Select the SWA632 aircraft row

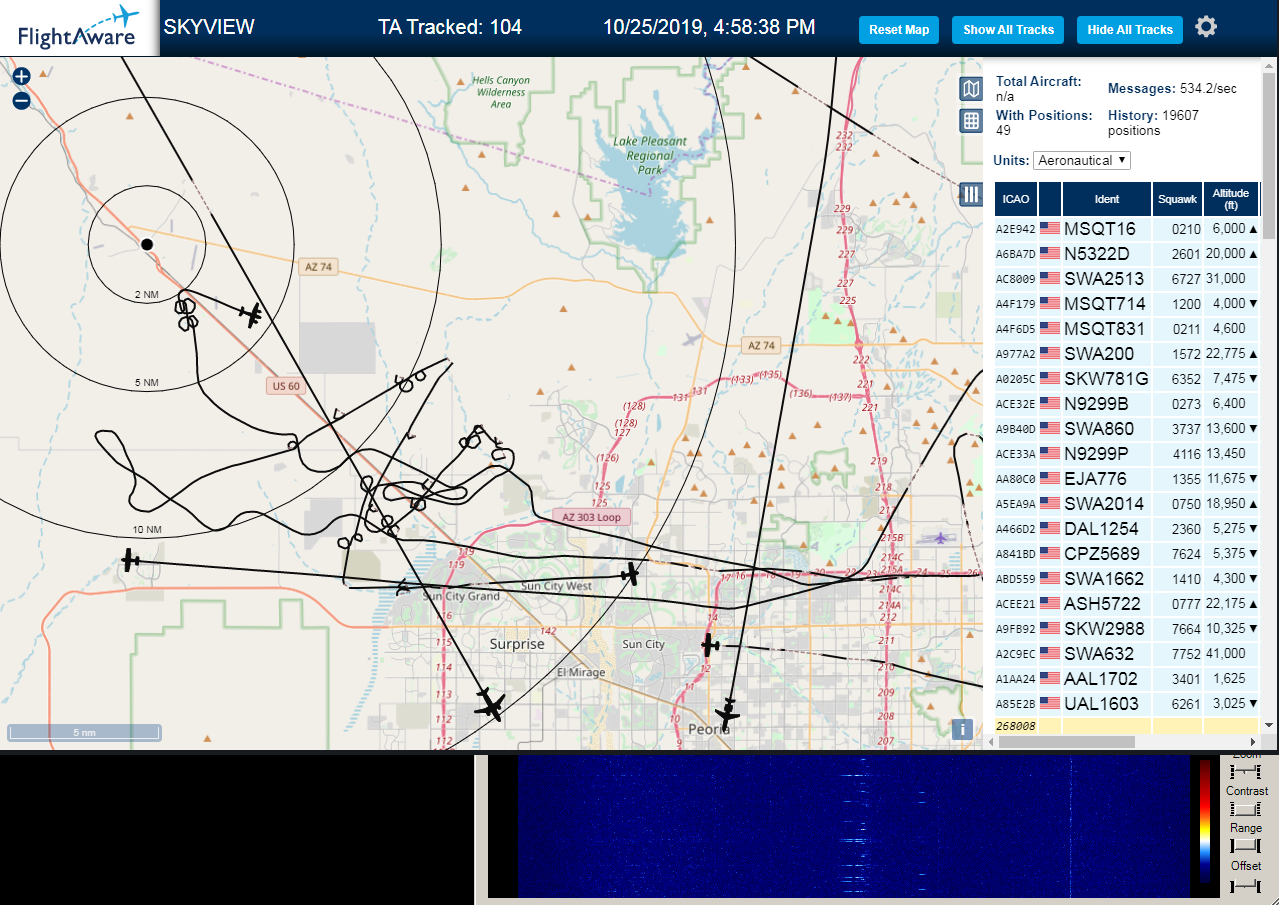(1126, 654)
